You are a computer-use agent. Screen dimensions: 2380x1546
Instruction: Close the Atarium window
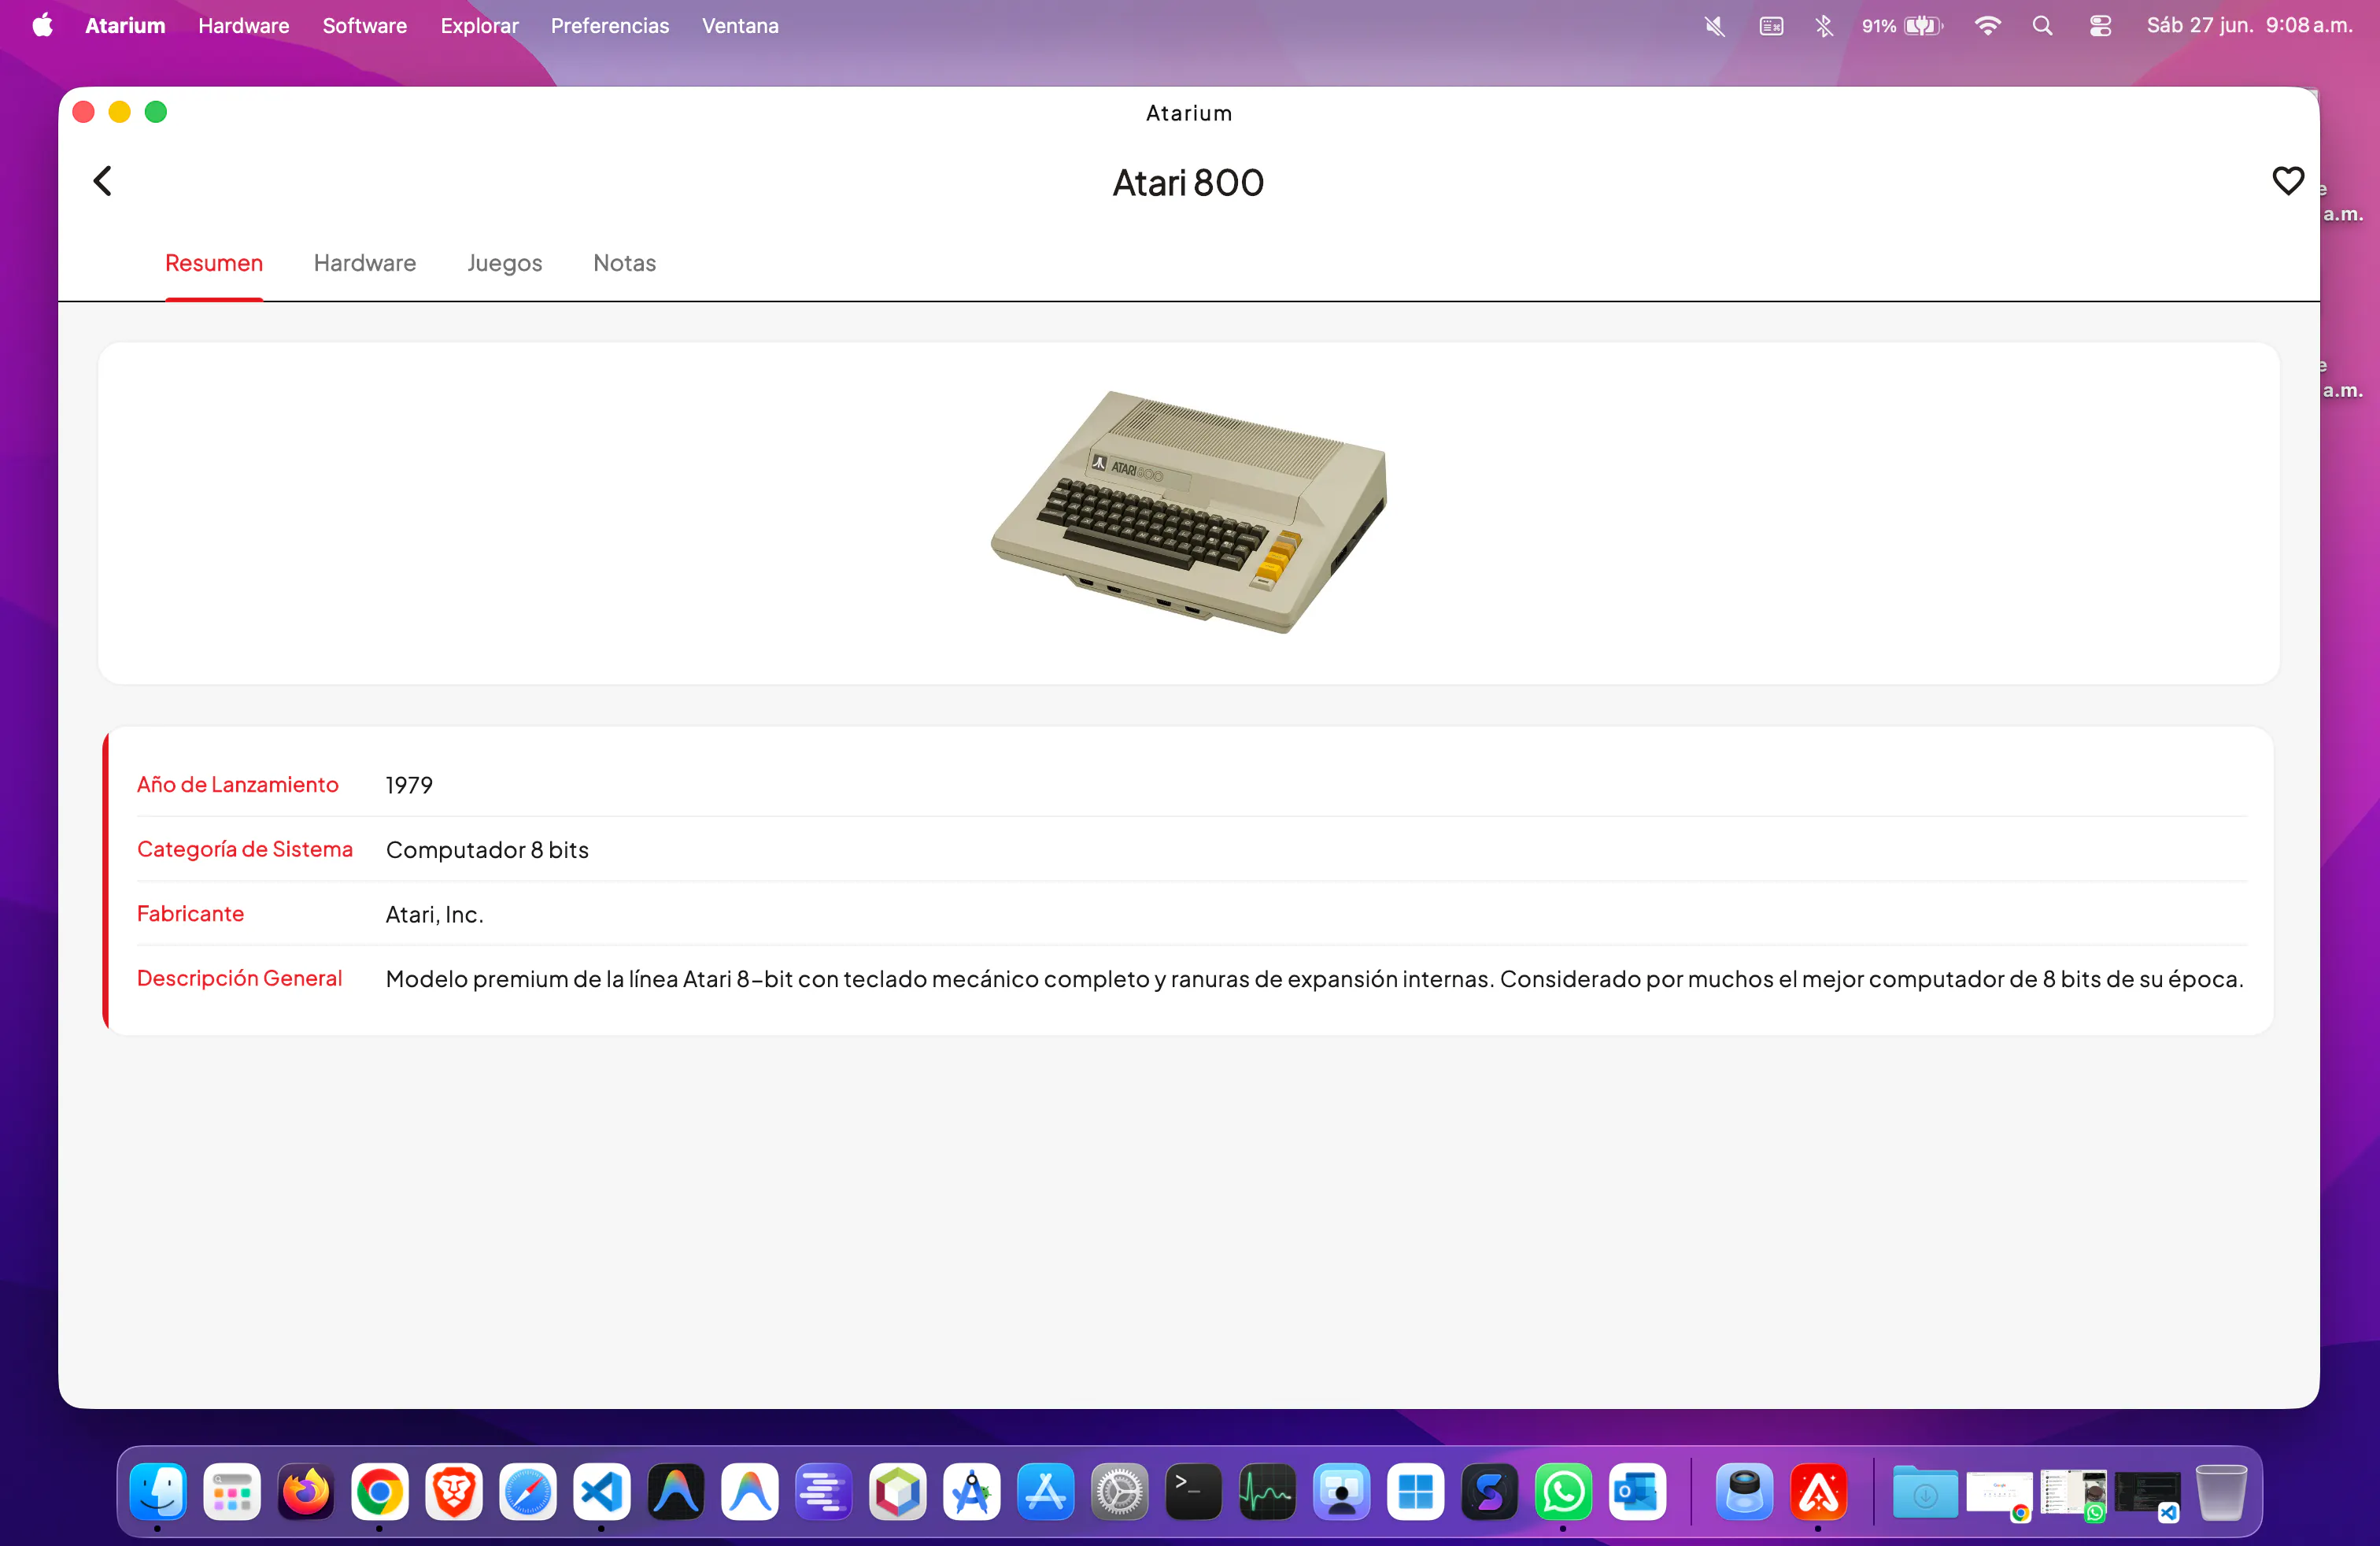click(84, 112)
